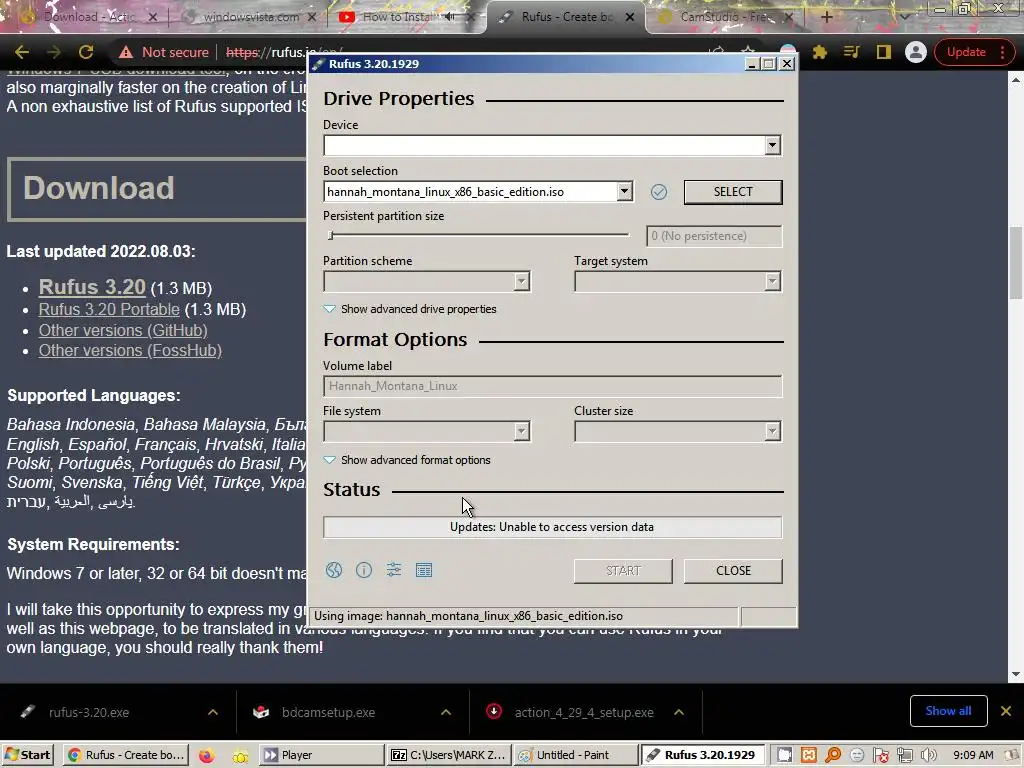Click the SELECT button in Rufus
The image size is (1024, 768).
coord(733,192)
